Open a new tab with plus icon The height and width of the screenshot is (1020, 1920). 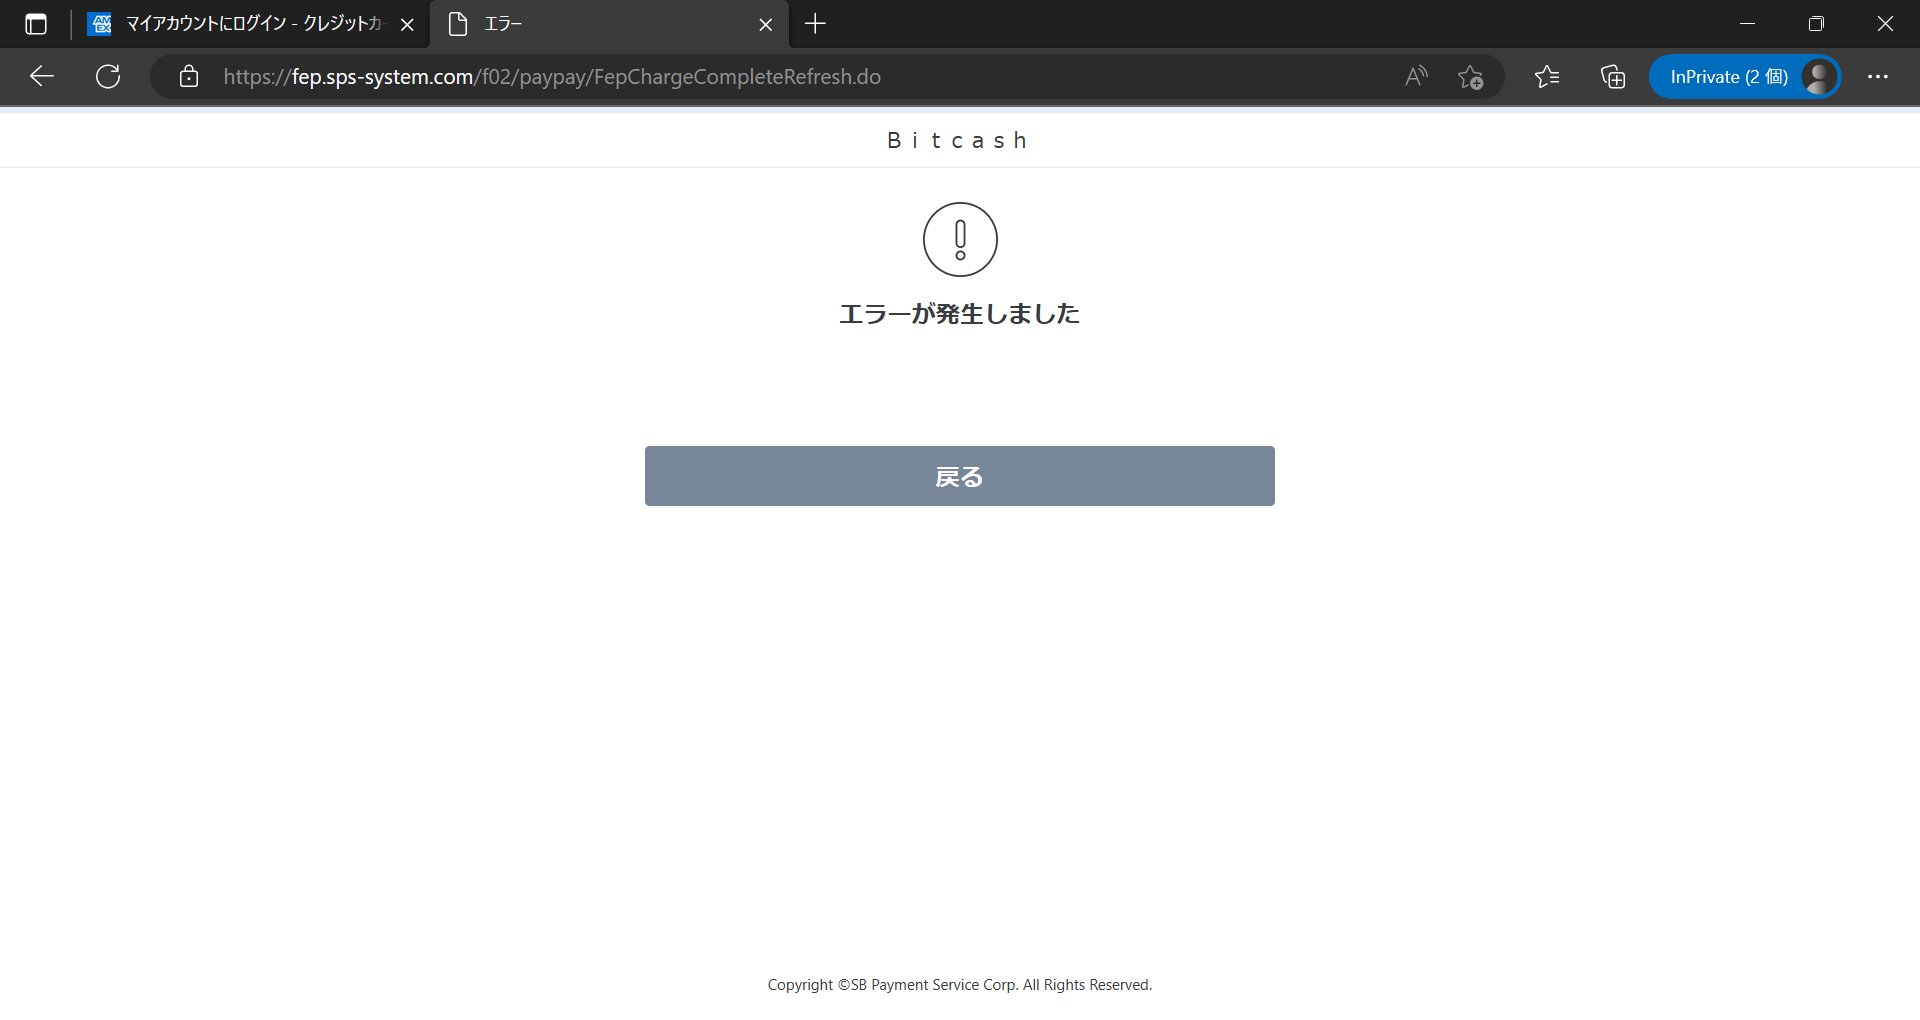tap(815, 24)
